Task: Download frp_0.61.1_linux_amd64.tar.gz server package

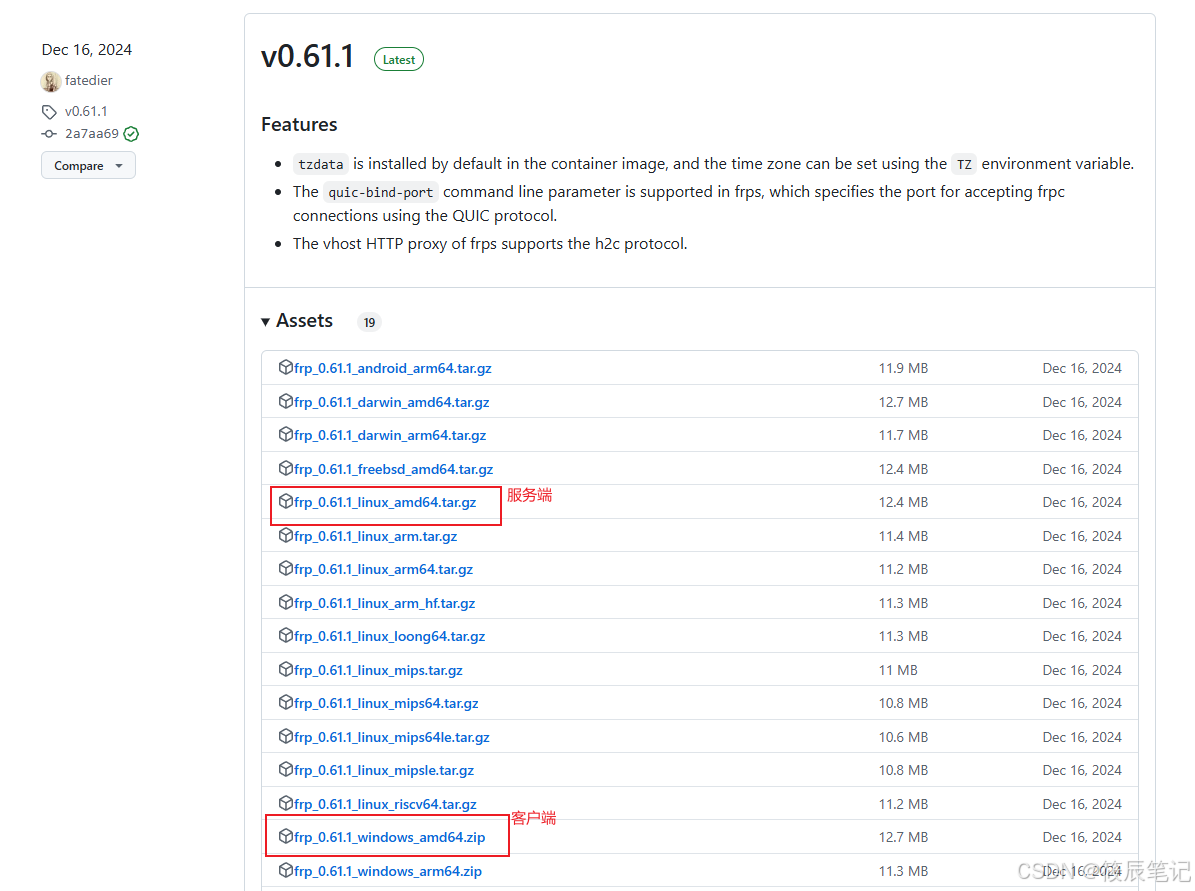Action: (385, 502)
